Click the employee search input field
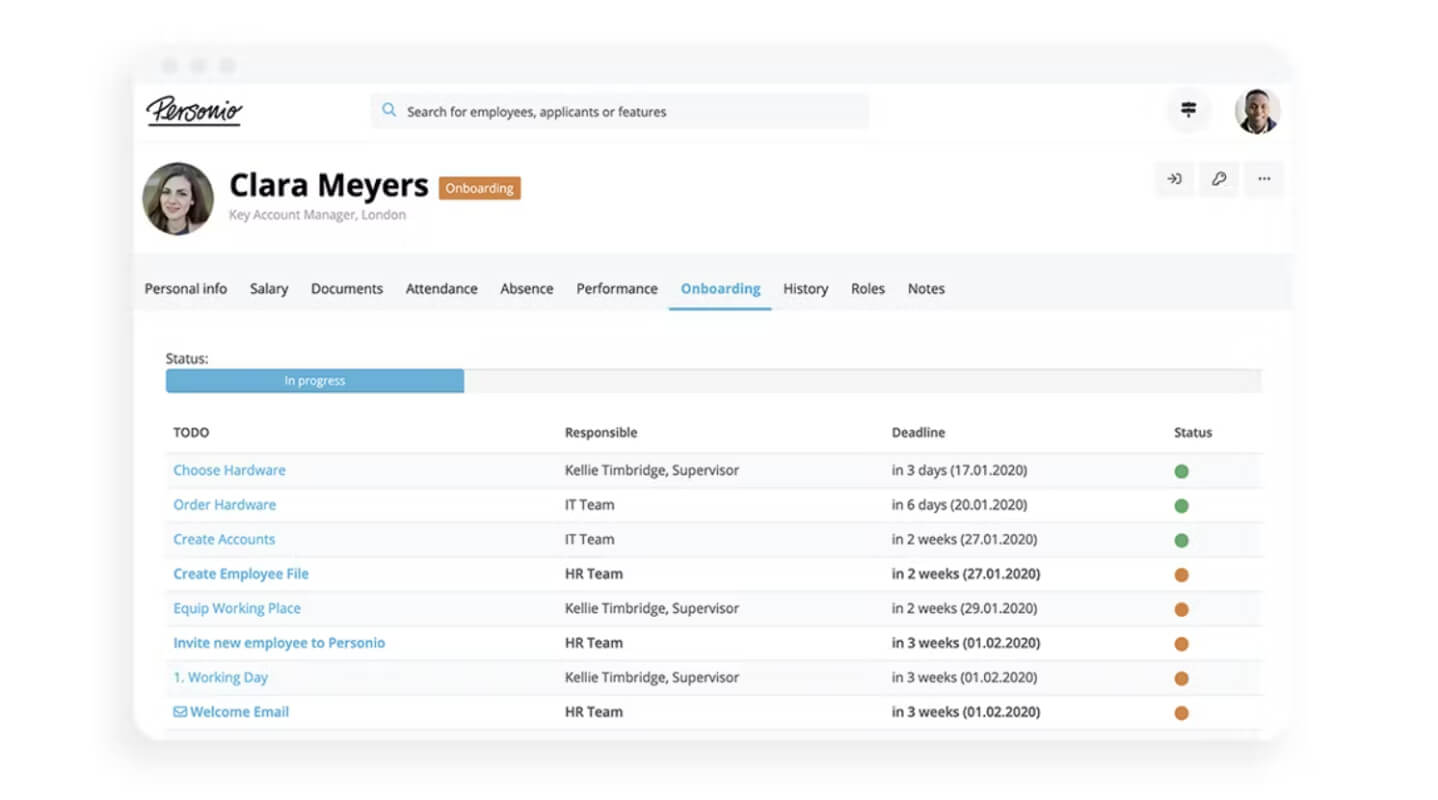 [620, 111]
